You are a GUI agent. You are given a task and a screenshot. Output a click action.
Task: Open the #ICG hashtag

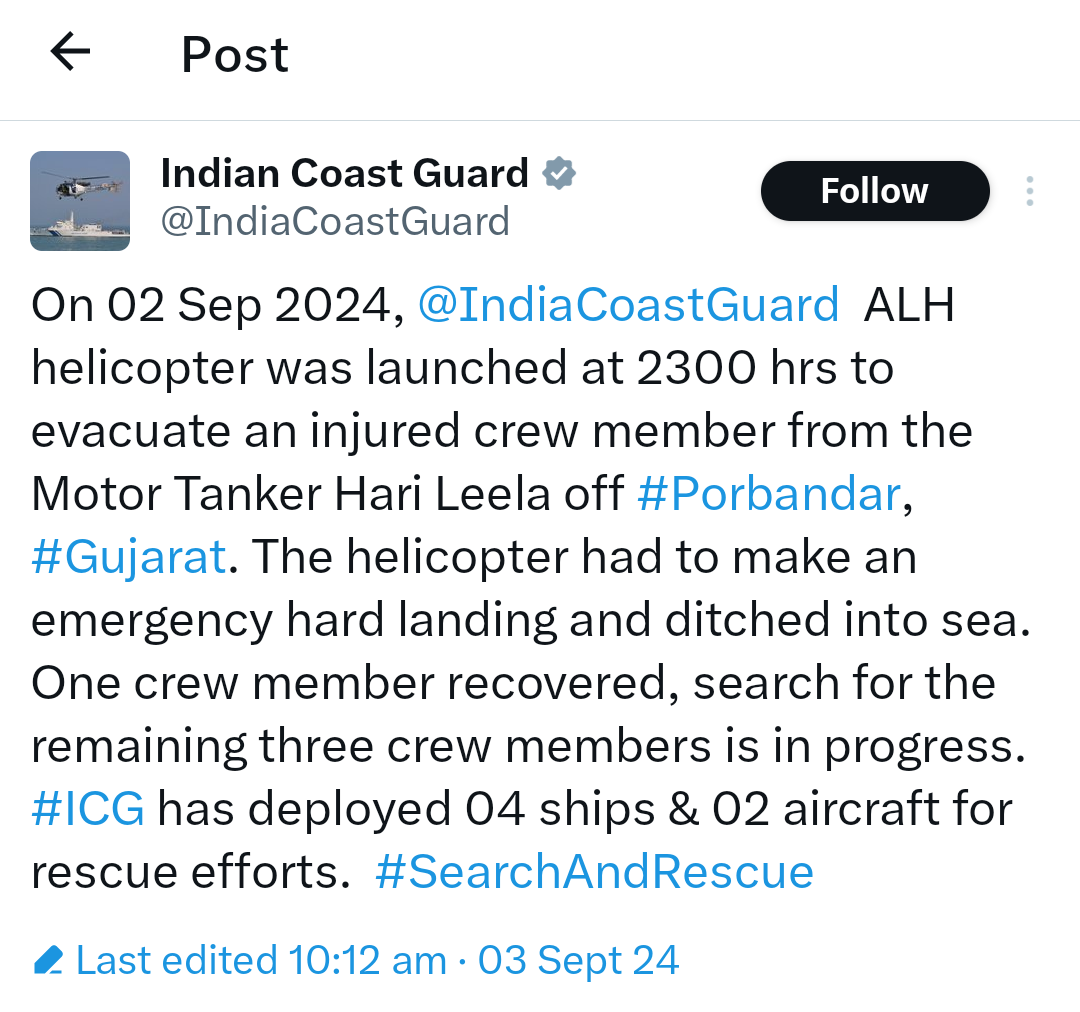[88, 809]
